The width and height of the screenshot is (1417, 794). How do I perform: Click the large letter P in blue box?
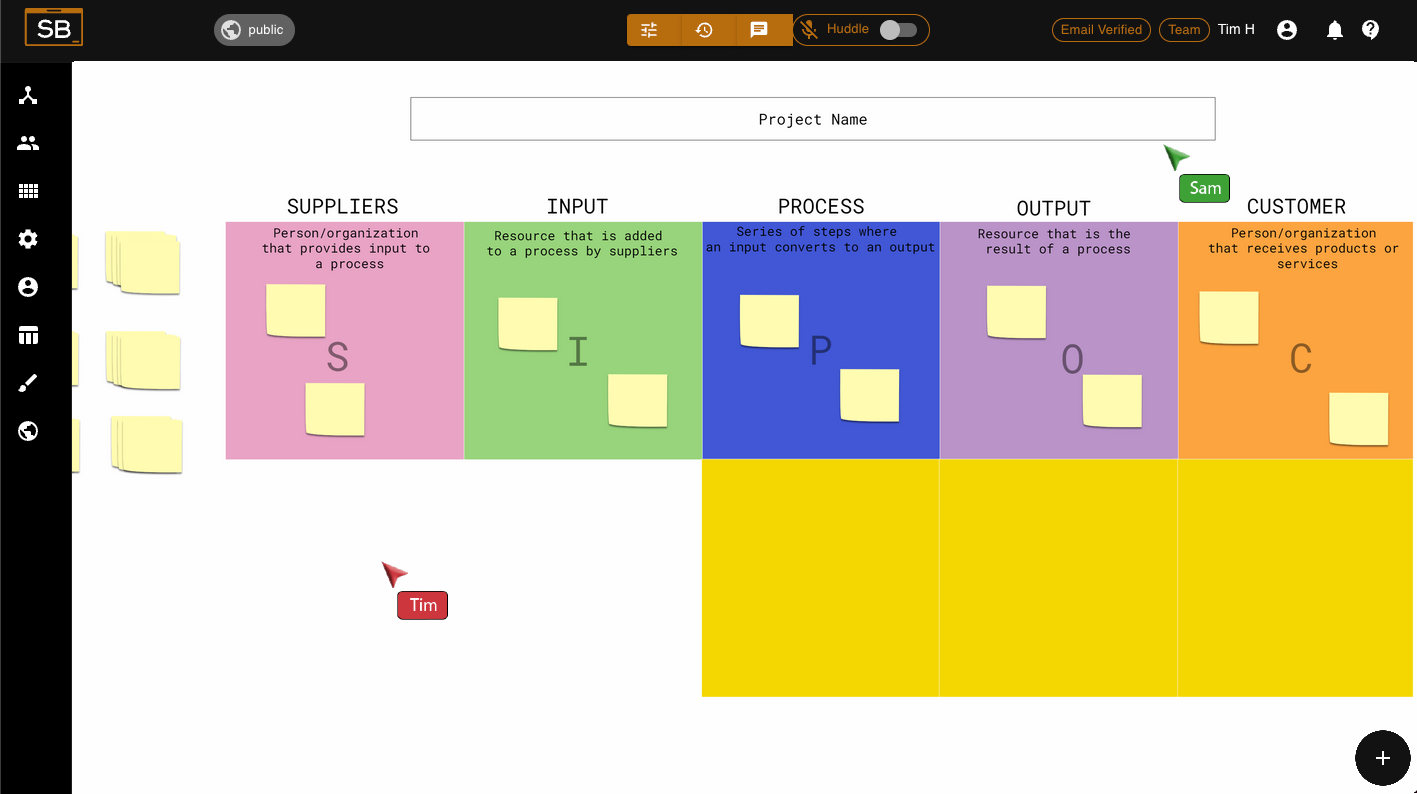click(821, 351)
